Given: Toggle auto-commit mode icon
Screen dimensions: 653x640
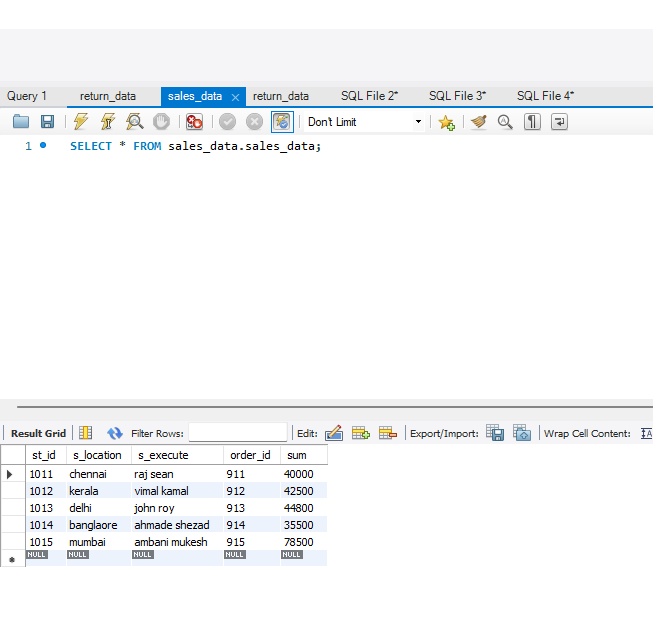Looking at the screenshot, I should coord(282,122).
